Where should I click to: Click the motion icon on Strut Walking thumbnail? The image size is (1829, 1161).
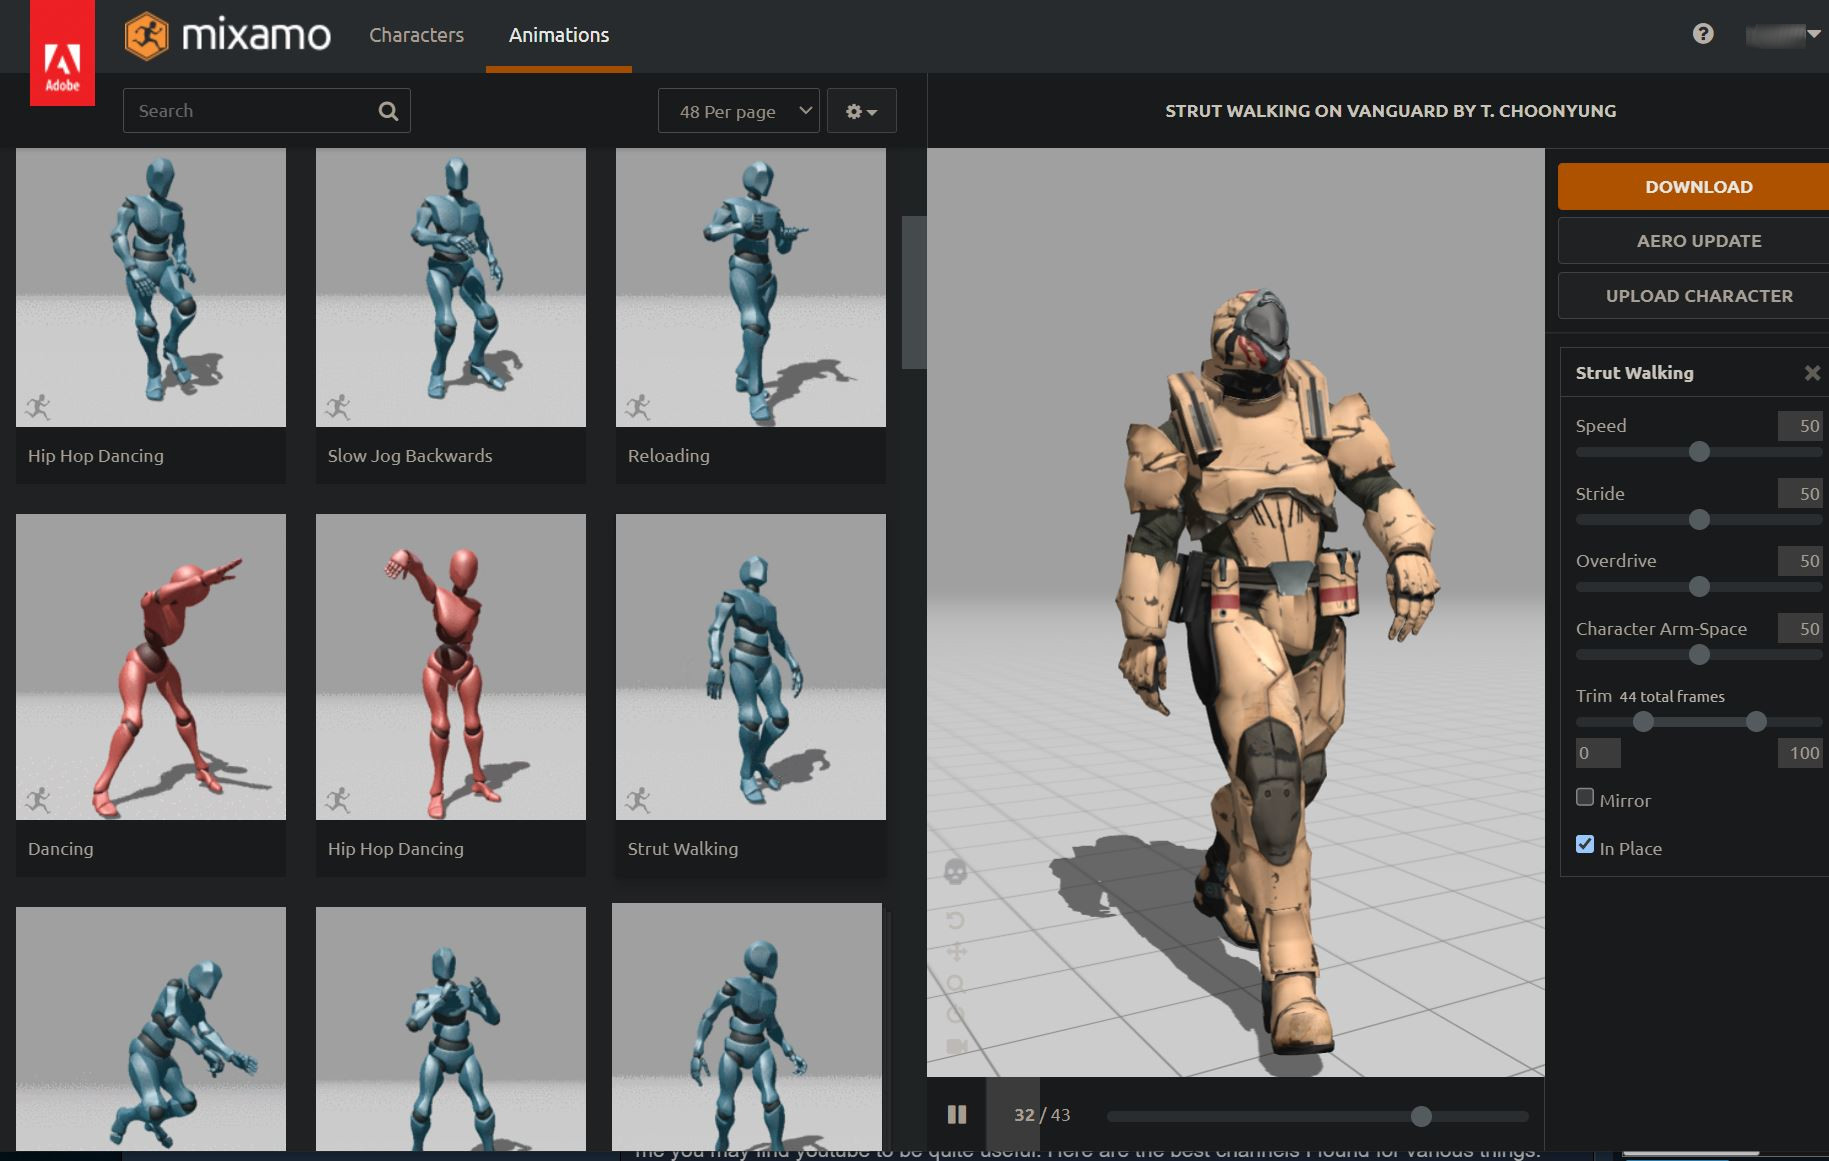coord(638,800)
